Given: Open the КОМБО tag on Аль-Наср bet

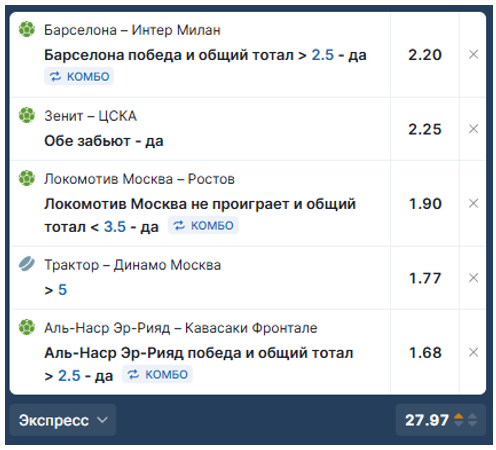Looking at the screenshot, I should pyautogui.click(x=157, y=374).
